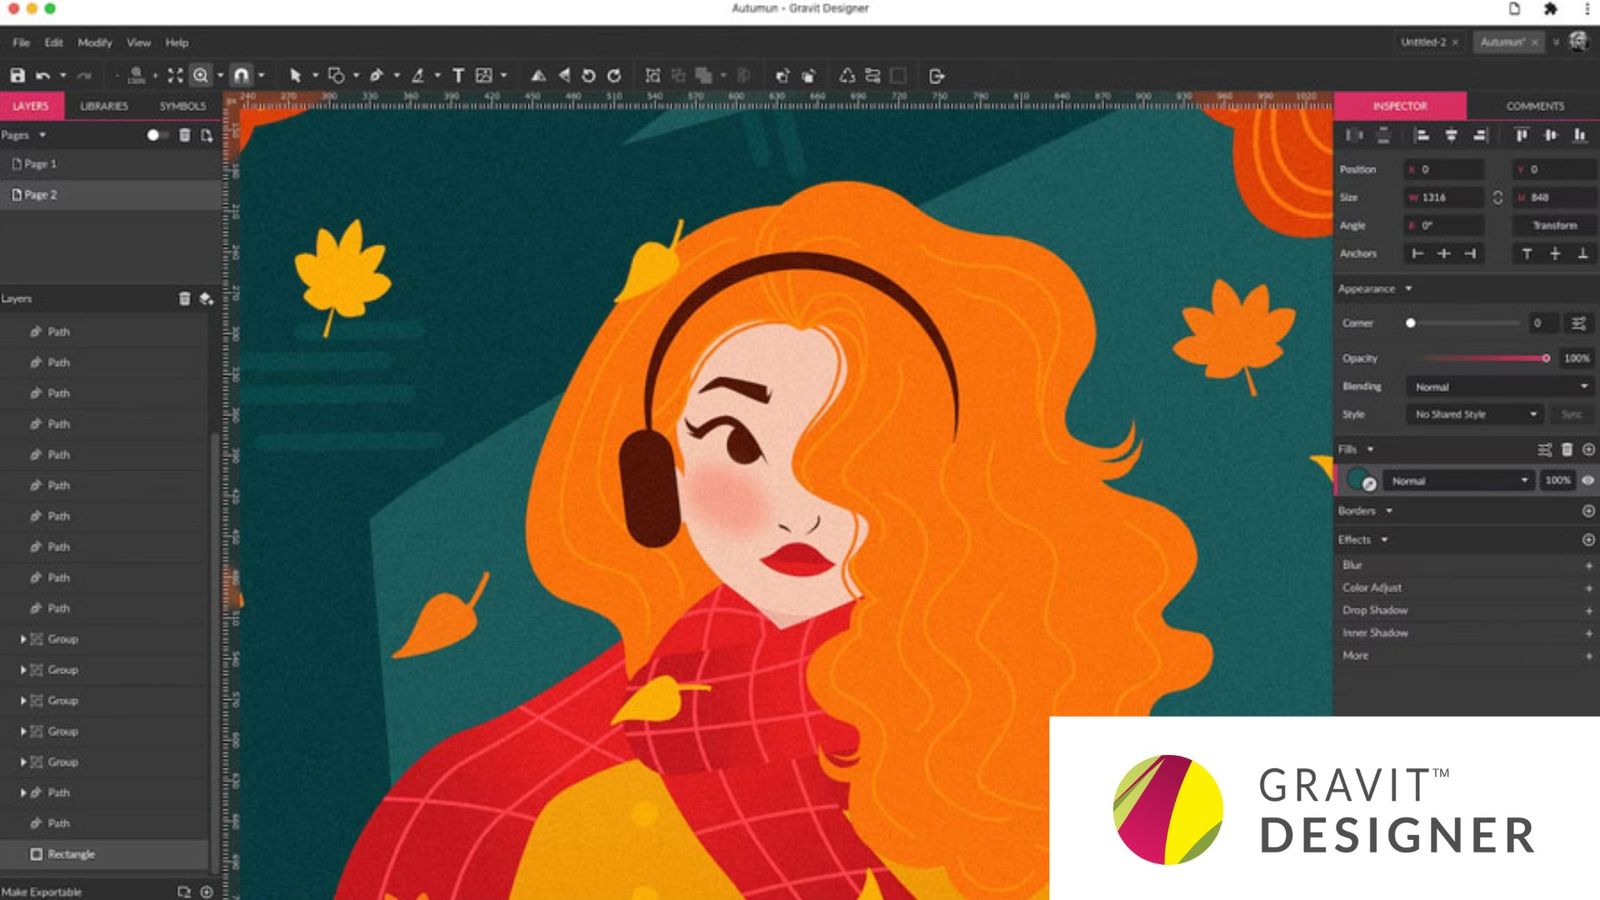
Task: Click the Undo icon in the toolbar
Action: [41, 73]
